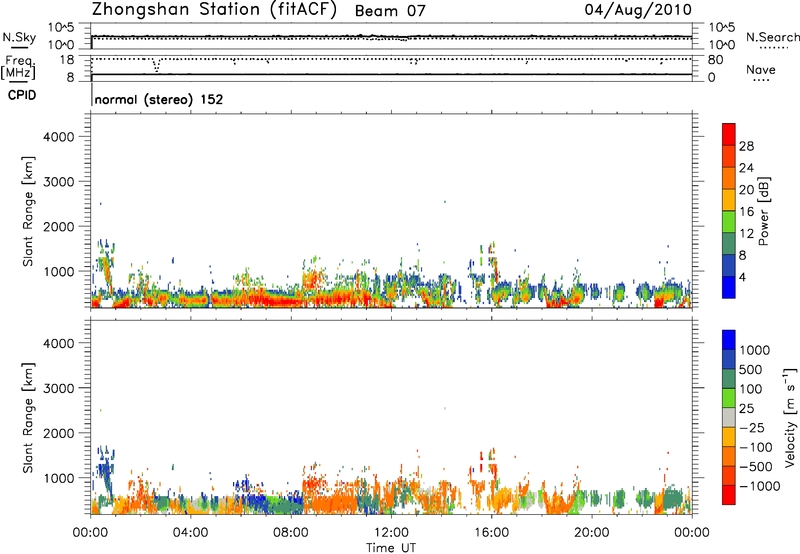This screenshot has height=554, width=800.
Task: Click the gray segment of the velocity color bar
Action: pyautogui.click(x=729, y=418)
